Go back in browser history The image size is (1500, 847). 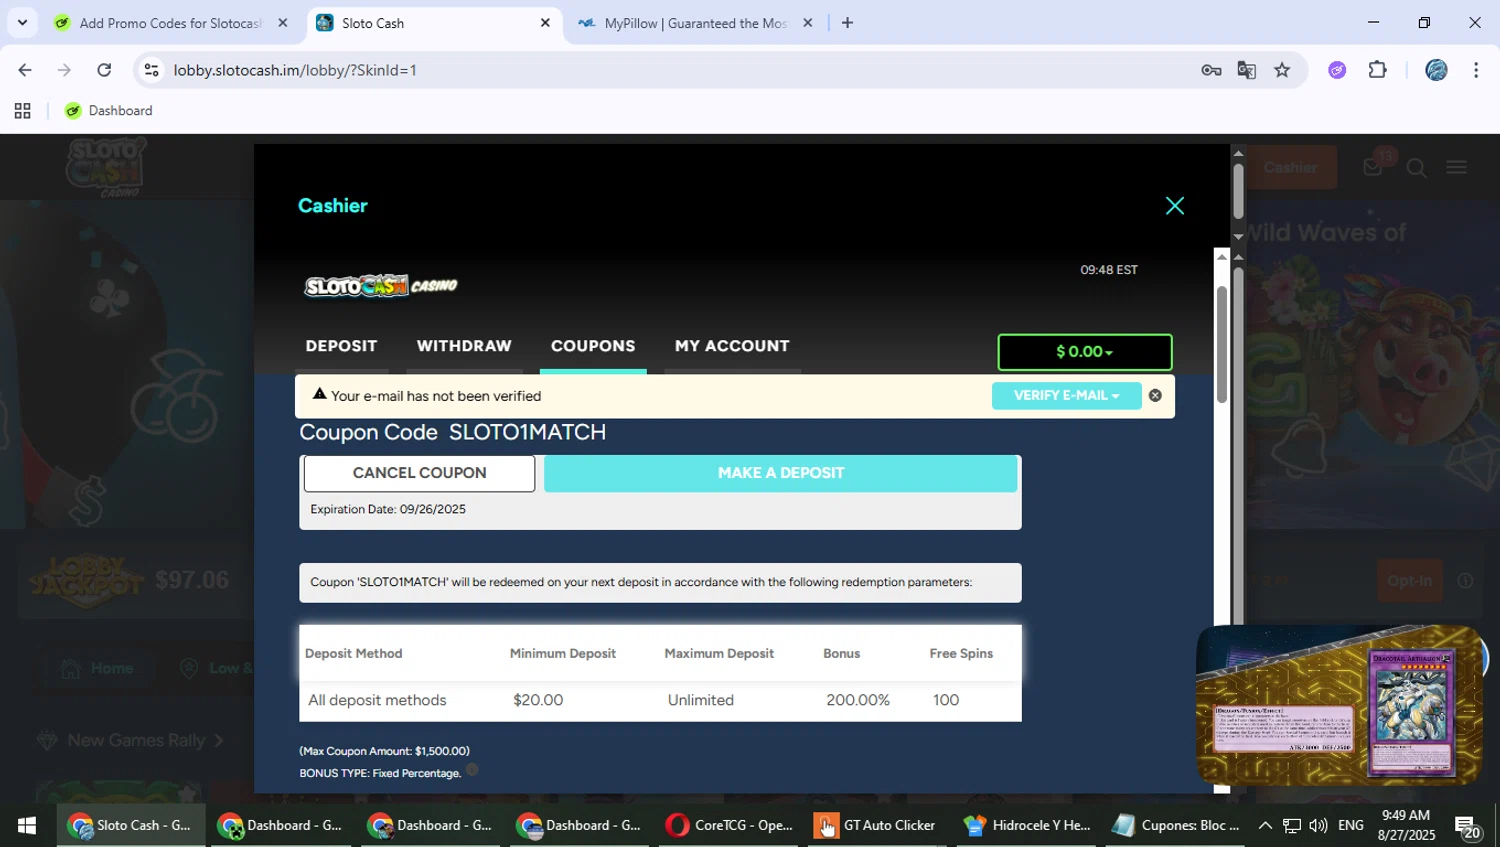point(25,70)
